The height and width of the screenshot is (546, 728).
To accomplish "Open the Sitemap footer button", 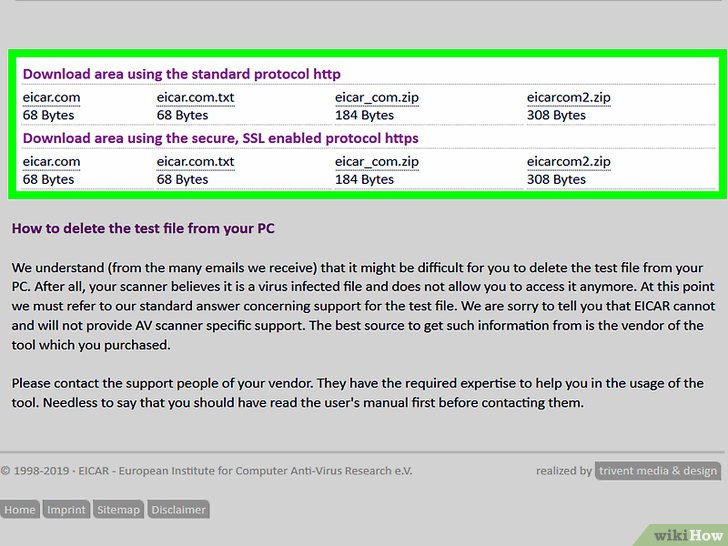I will pyautogui.click(x=118, y=509).
